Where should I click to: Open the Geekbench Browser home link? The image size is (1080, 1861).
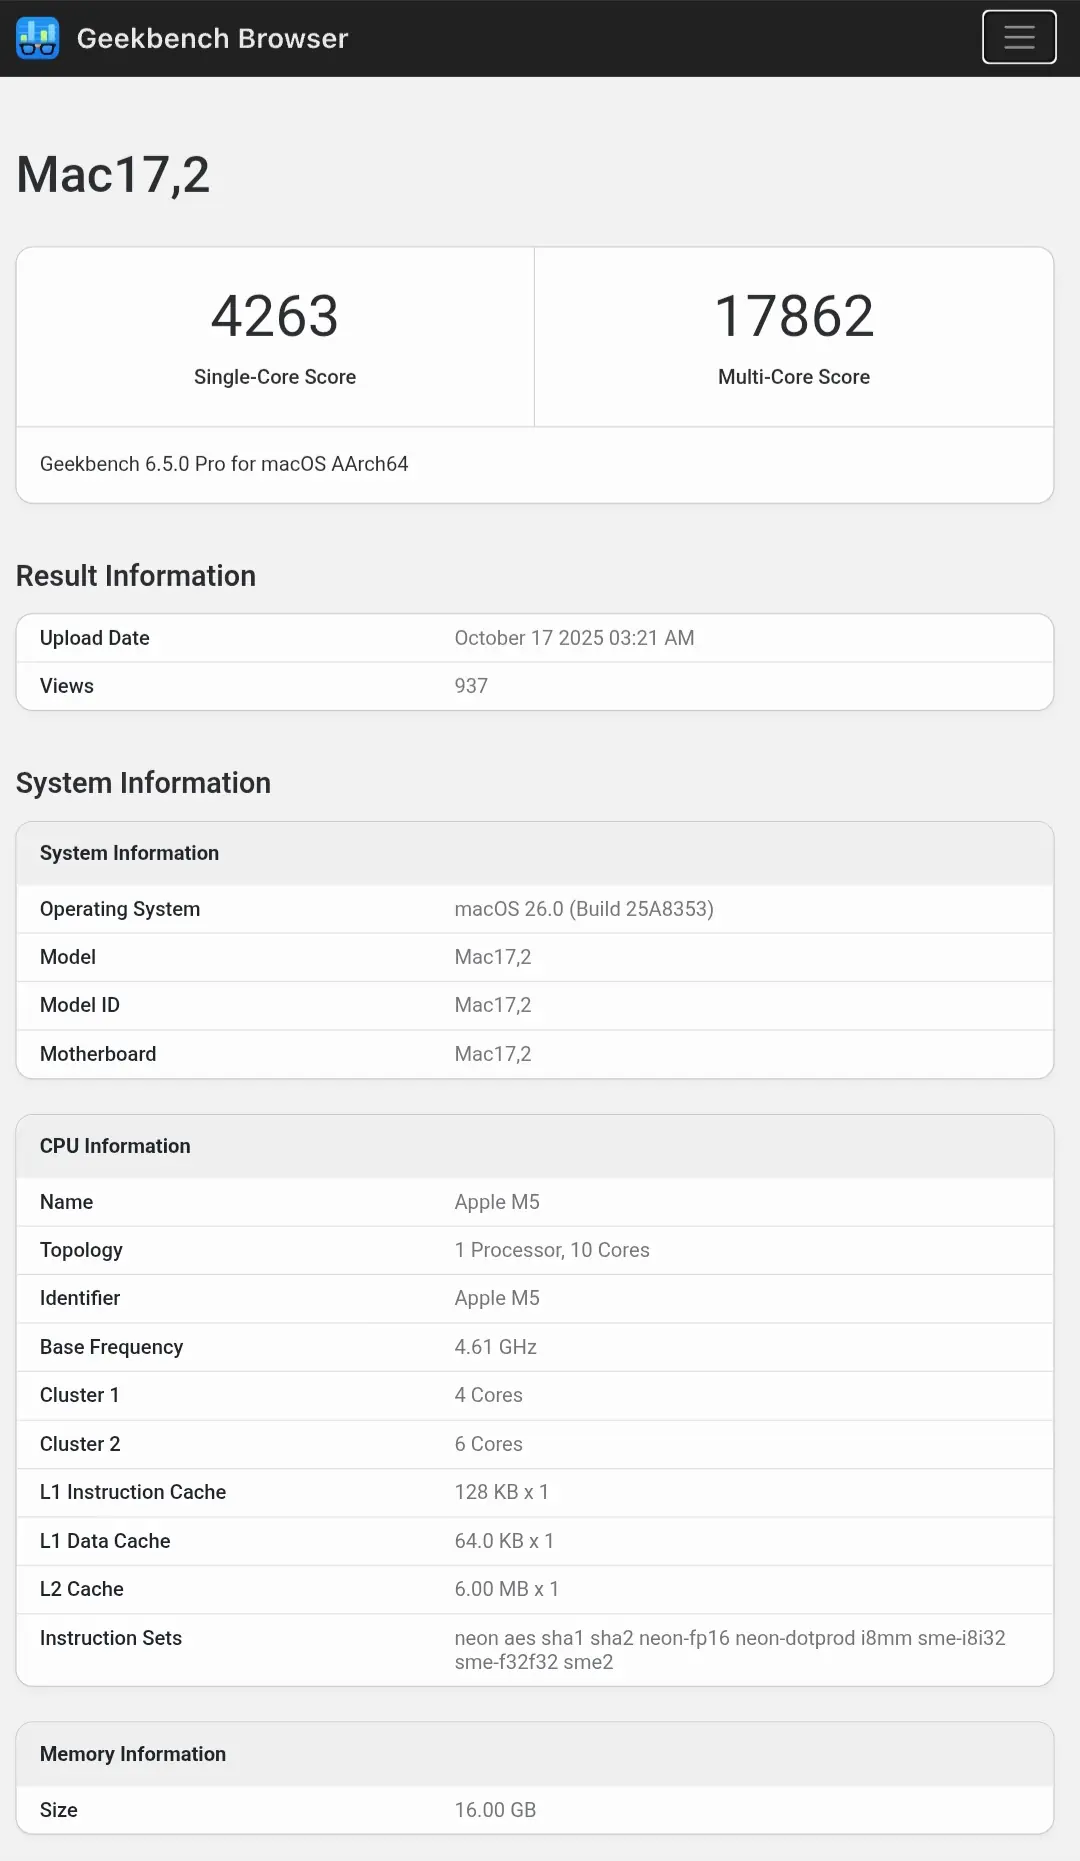click(212, 38)
